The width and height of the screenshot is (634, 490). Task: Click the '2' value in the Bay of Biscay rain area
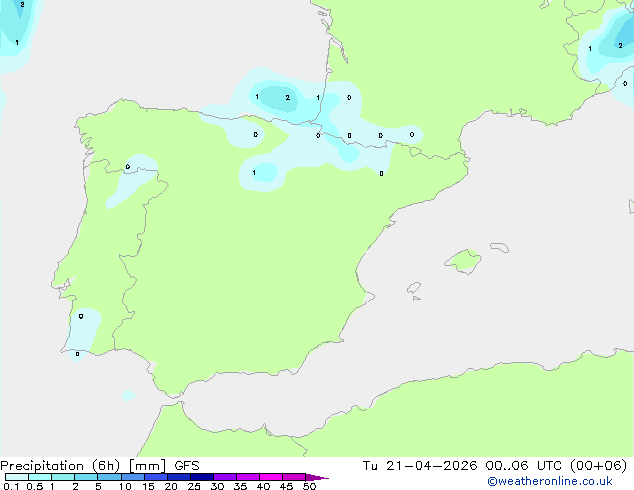287,97
